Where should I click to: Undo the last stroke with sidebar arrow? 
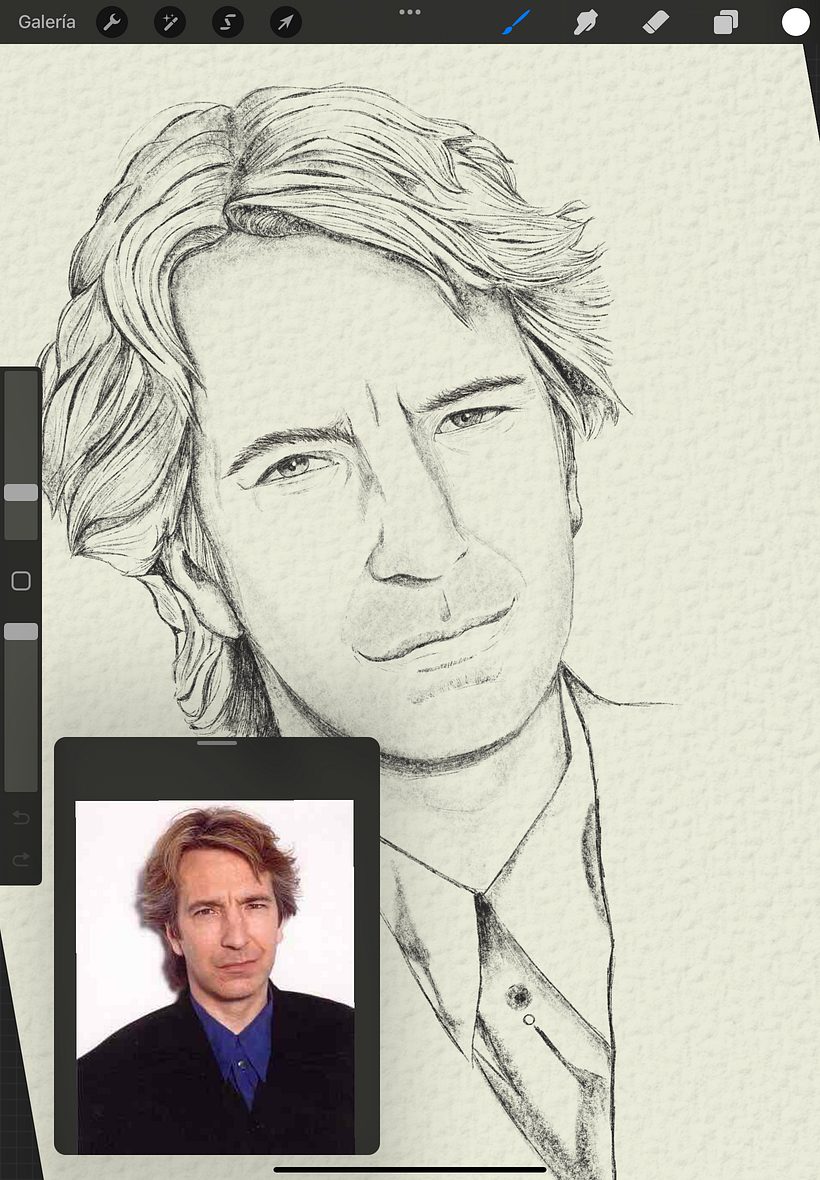coord(21,819)
